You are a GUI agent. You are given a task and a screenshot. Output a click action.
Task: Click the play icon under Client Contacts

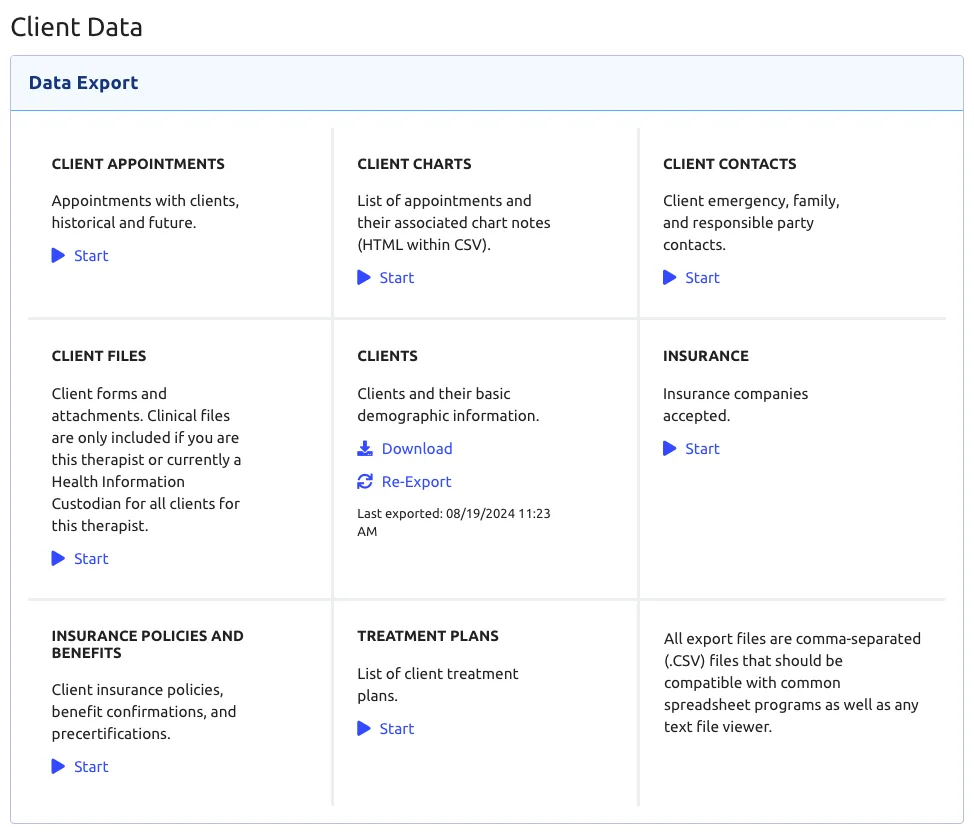click(670, 278)
